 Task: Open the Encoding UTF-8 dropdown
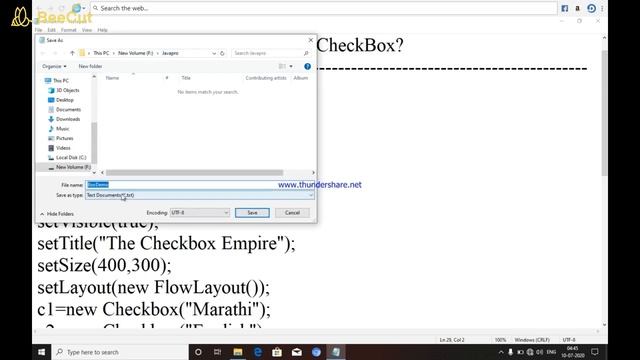tap(200, 213)
